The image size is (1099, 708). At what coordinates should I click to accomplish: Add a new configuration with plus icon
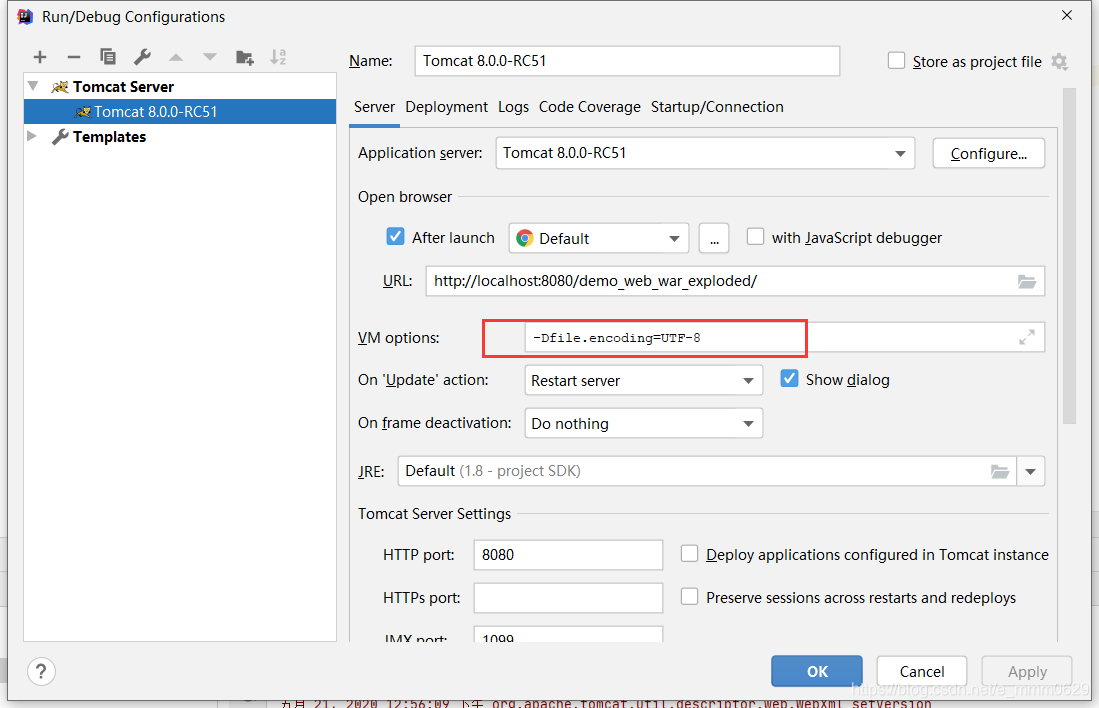pyautogui.click(x=40, y=57)
